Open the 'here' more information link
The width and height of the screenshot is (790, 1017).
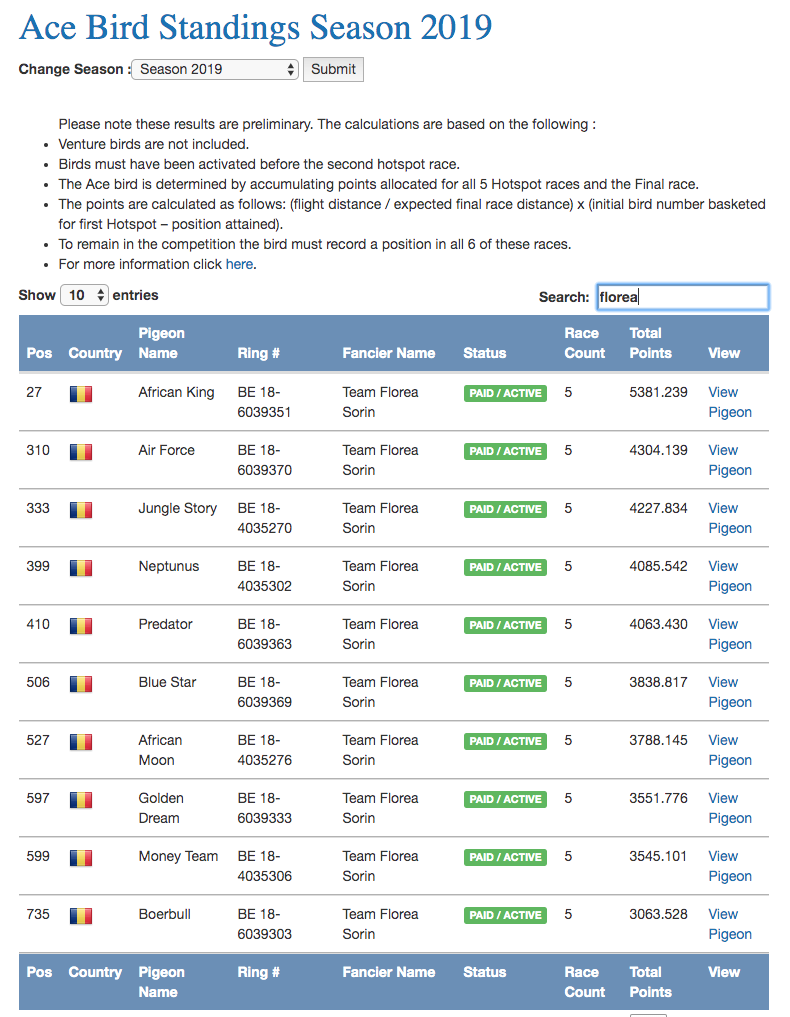(239, 264)
